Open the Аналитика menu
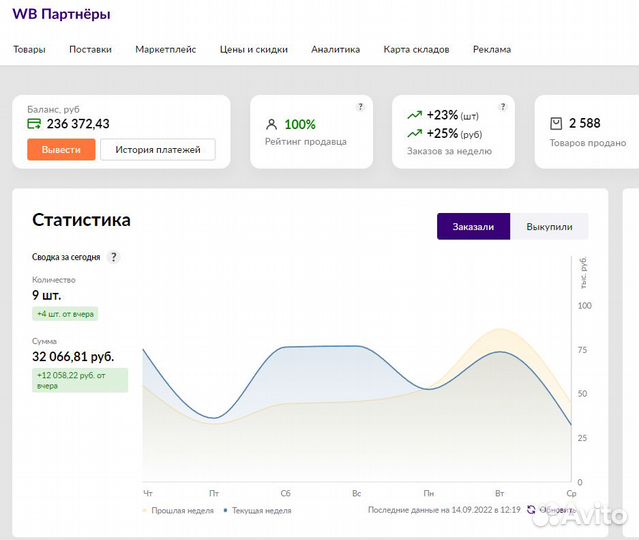Screen dimensions: 639x540 point(335,49)
